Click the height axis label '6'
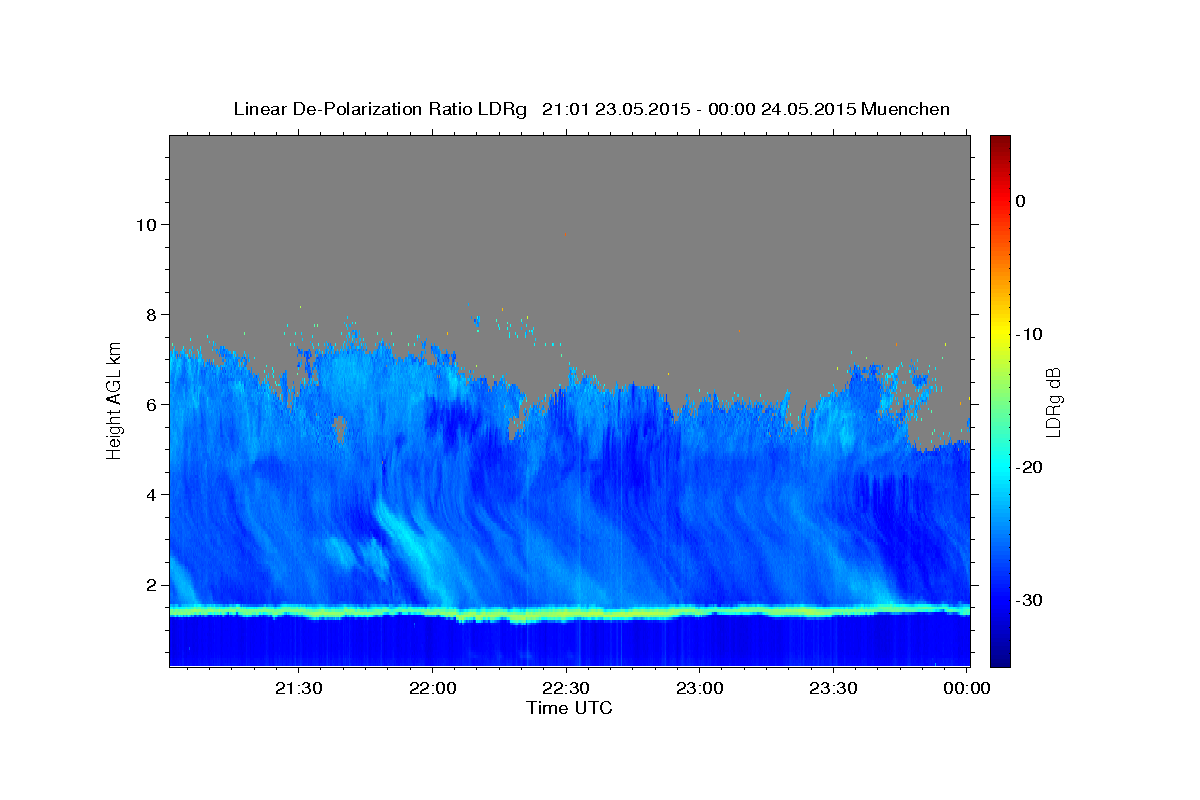 pos(149,404)
